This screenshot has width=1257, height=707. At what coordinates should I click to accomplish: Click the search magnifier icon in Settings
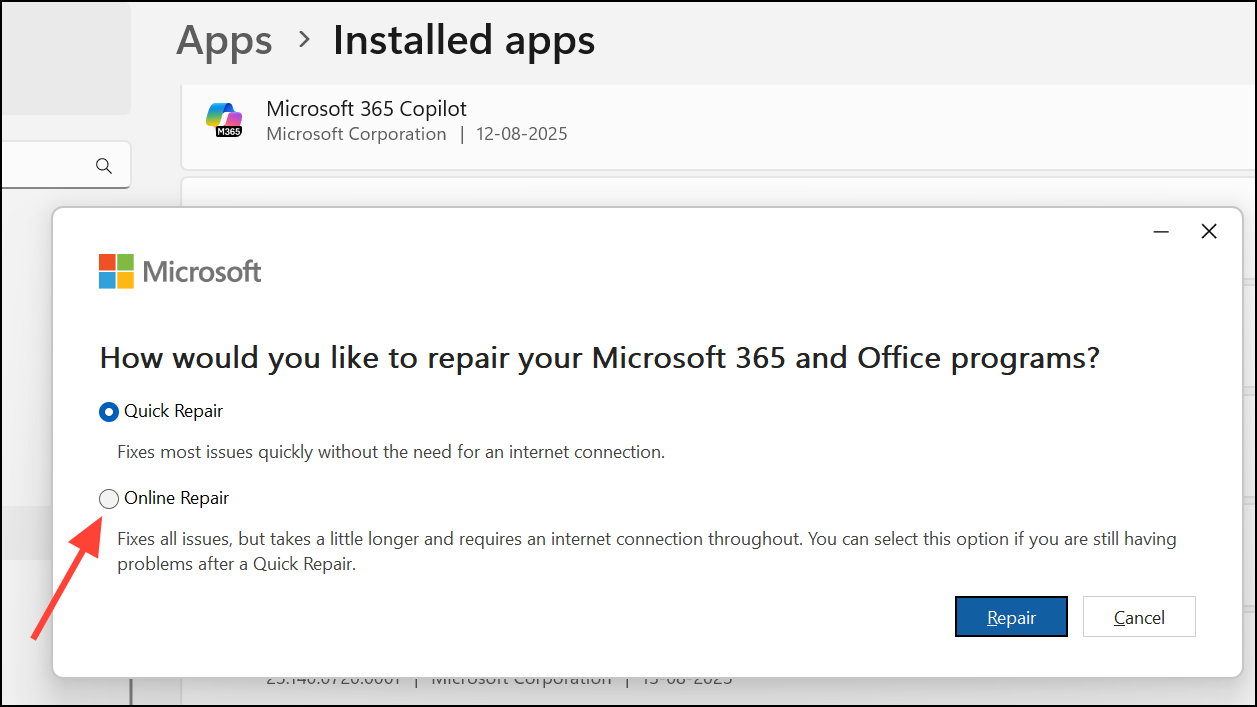(104, 166)
